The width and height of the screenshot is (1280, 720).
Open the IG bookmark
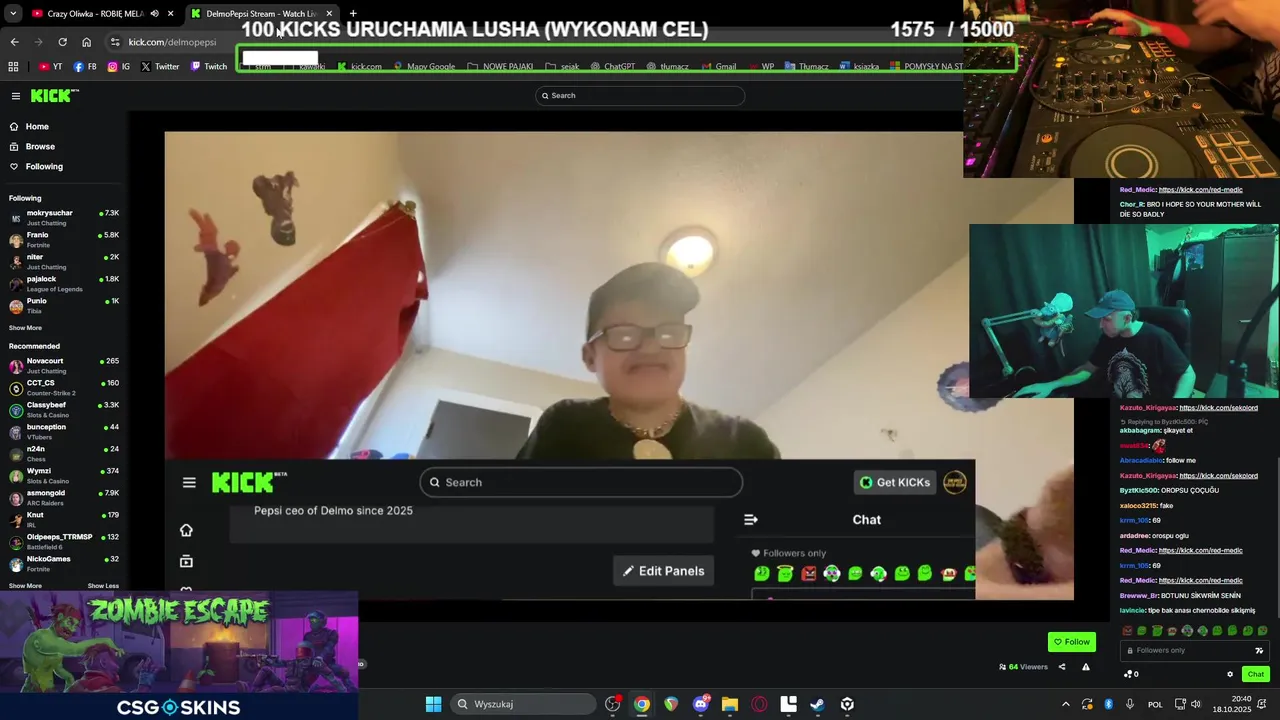(119, 67)
